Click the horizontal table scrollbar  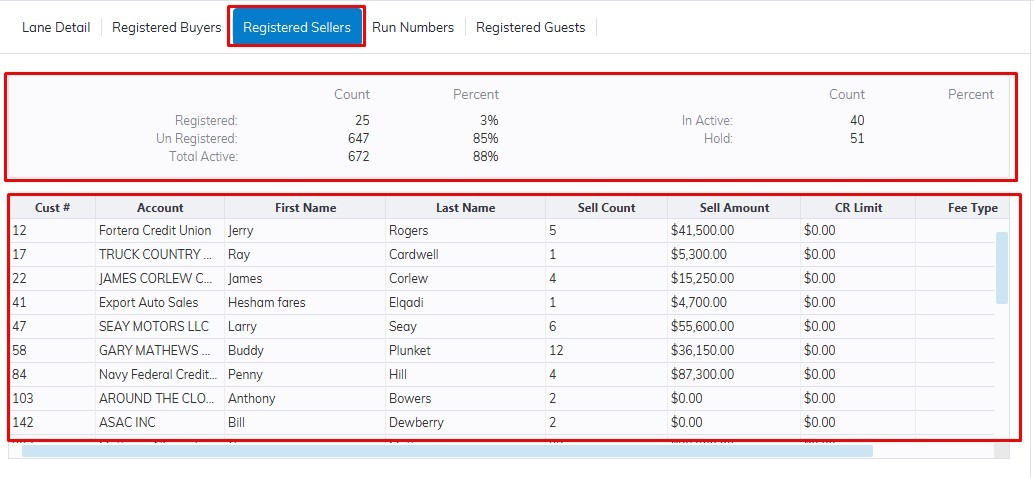[x=447, y=451]
